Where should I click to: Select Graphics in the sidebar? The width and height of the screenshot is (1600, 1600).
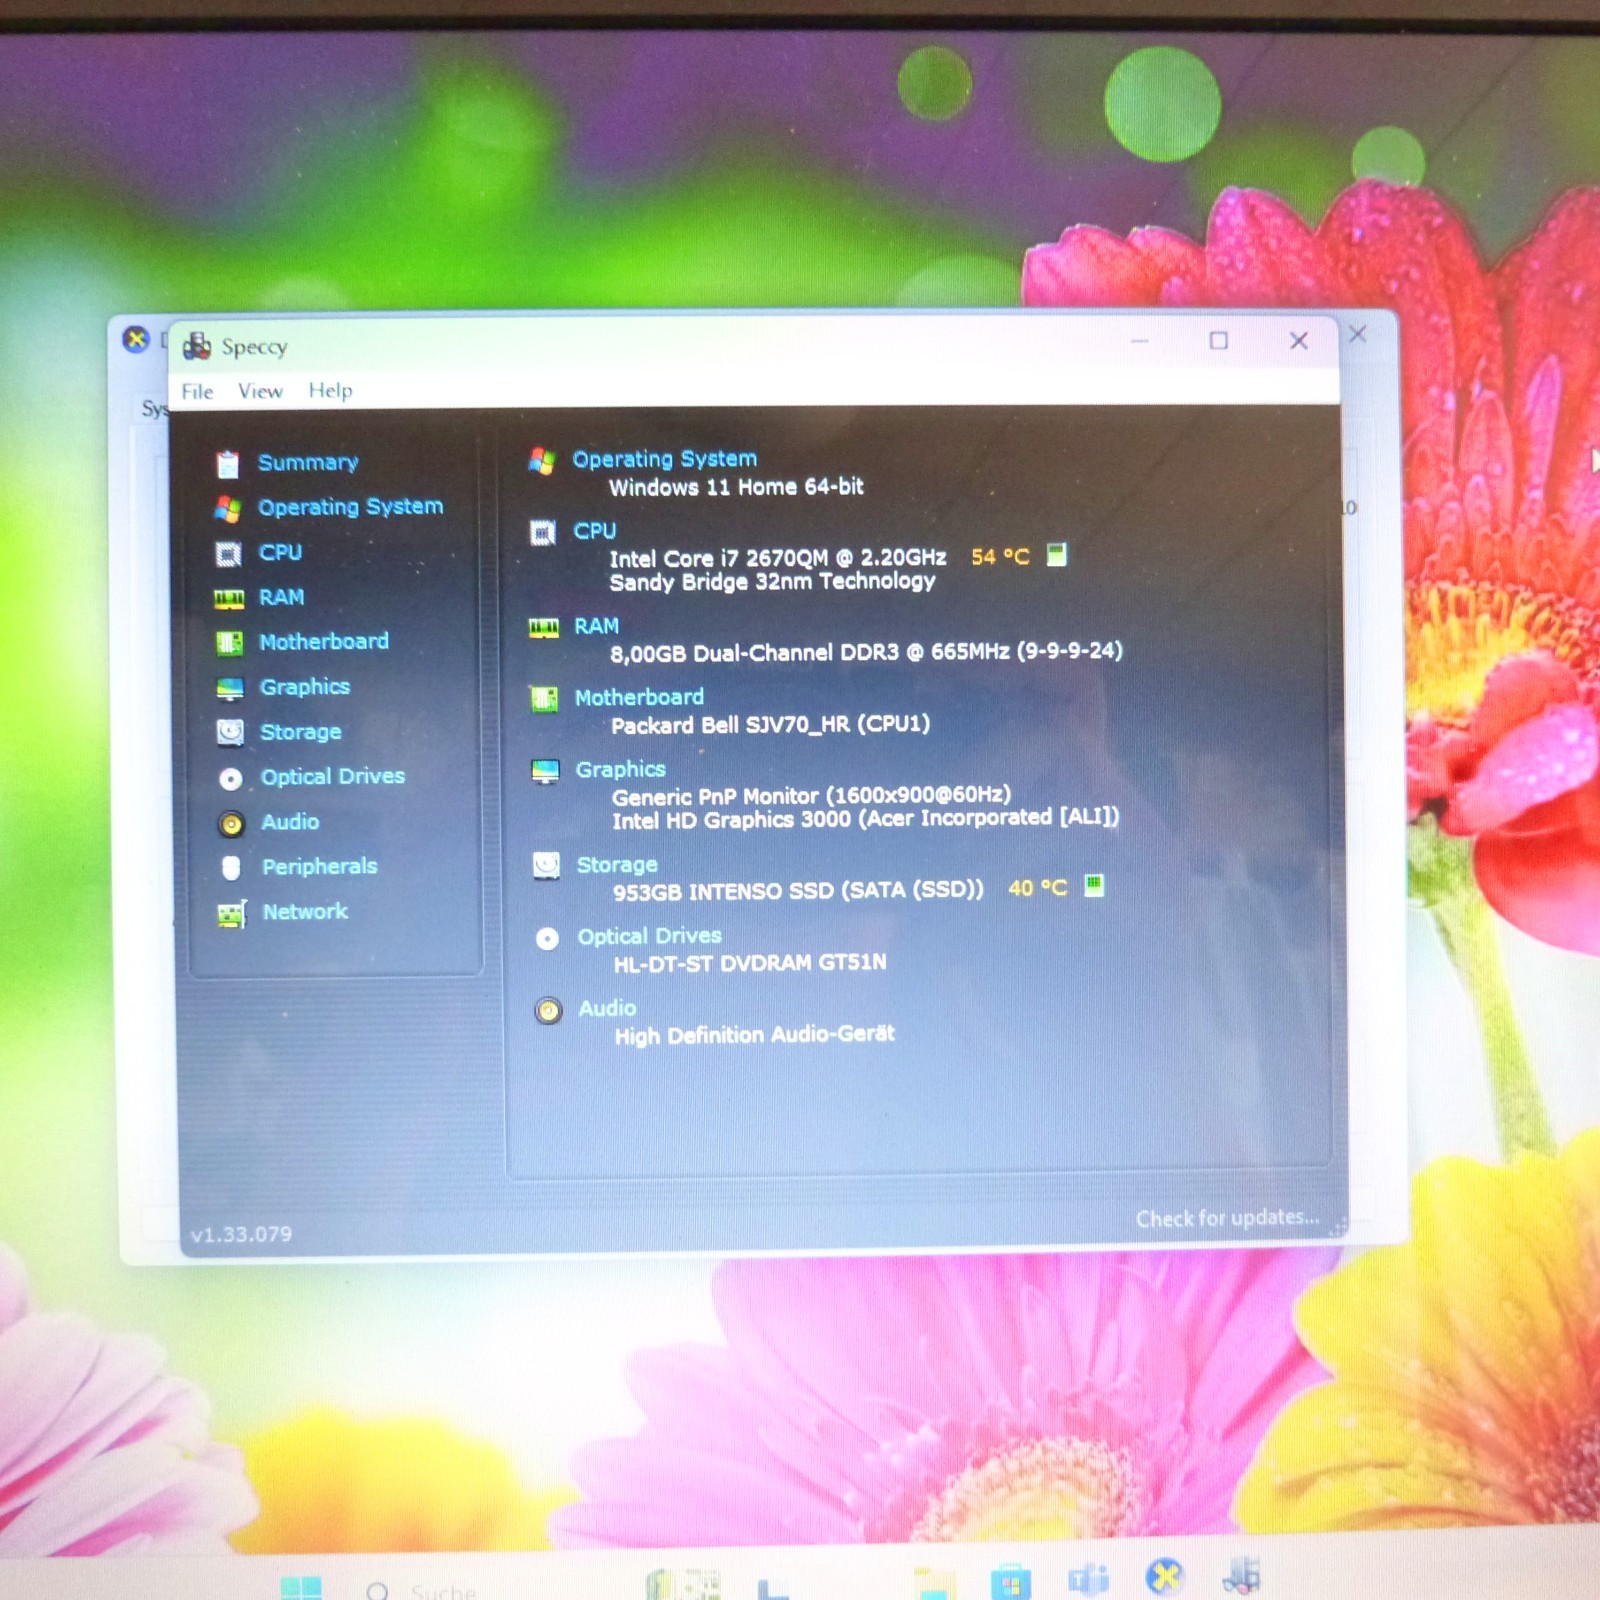[x=305, y=687]
